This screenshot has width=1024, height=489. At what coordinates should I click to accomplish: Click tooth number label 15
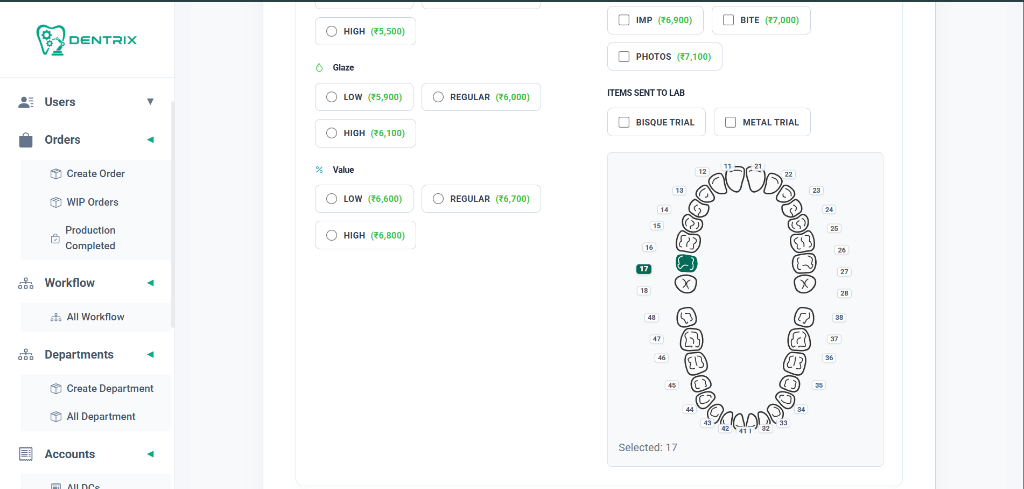(x=657, y=226)
